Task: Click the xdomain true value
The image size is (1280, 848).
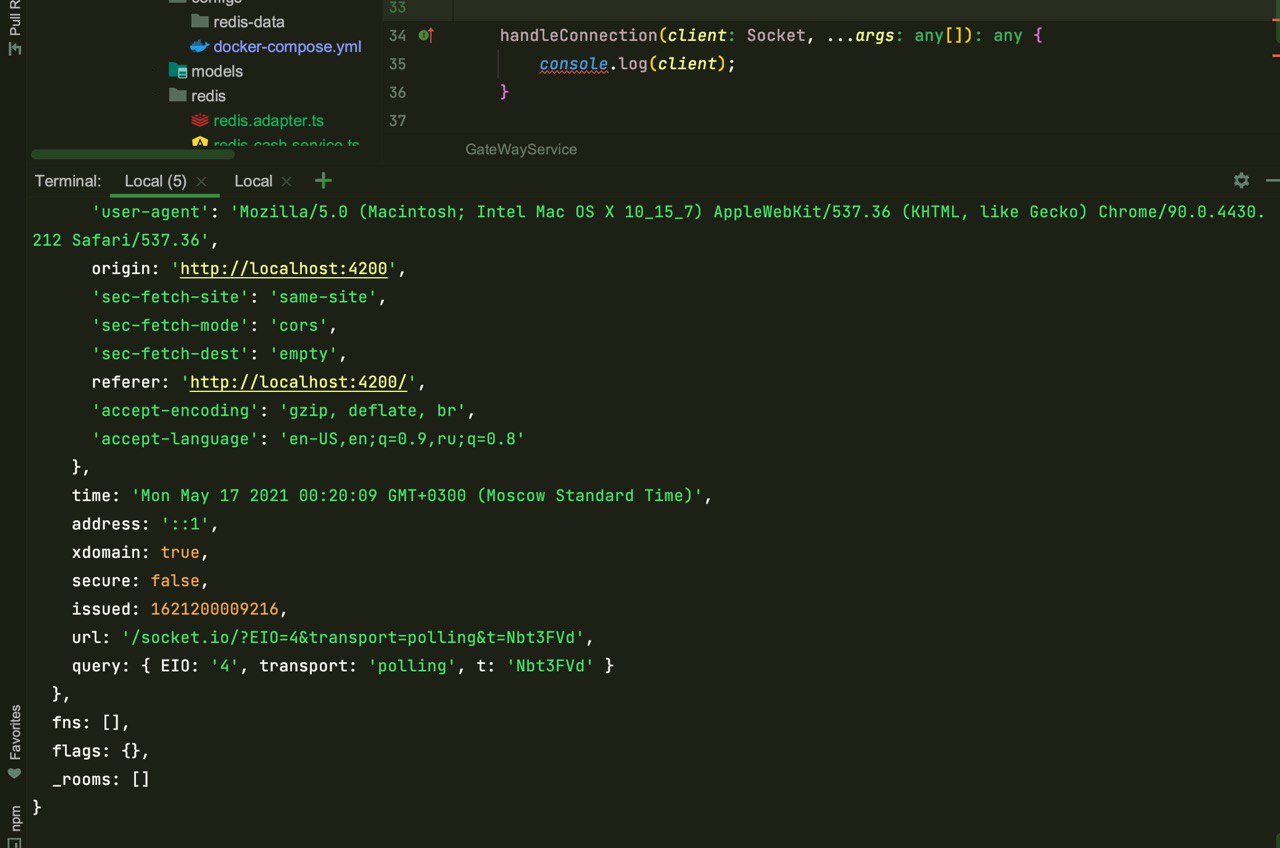Action: 180,552
